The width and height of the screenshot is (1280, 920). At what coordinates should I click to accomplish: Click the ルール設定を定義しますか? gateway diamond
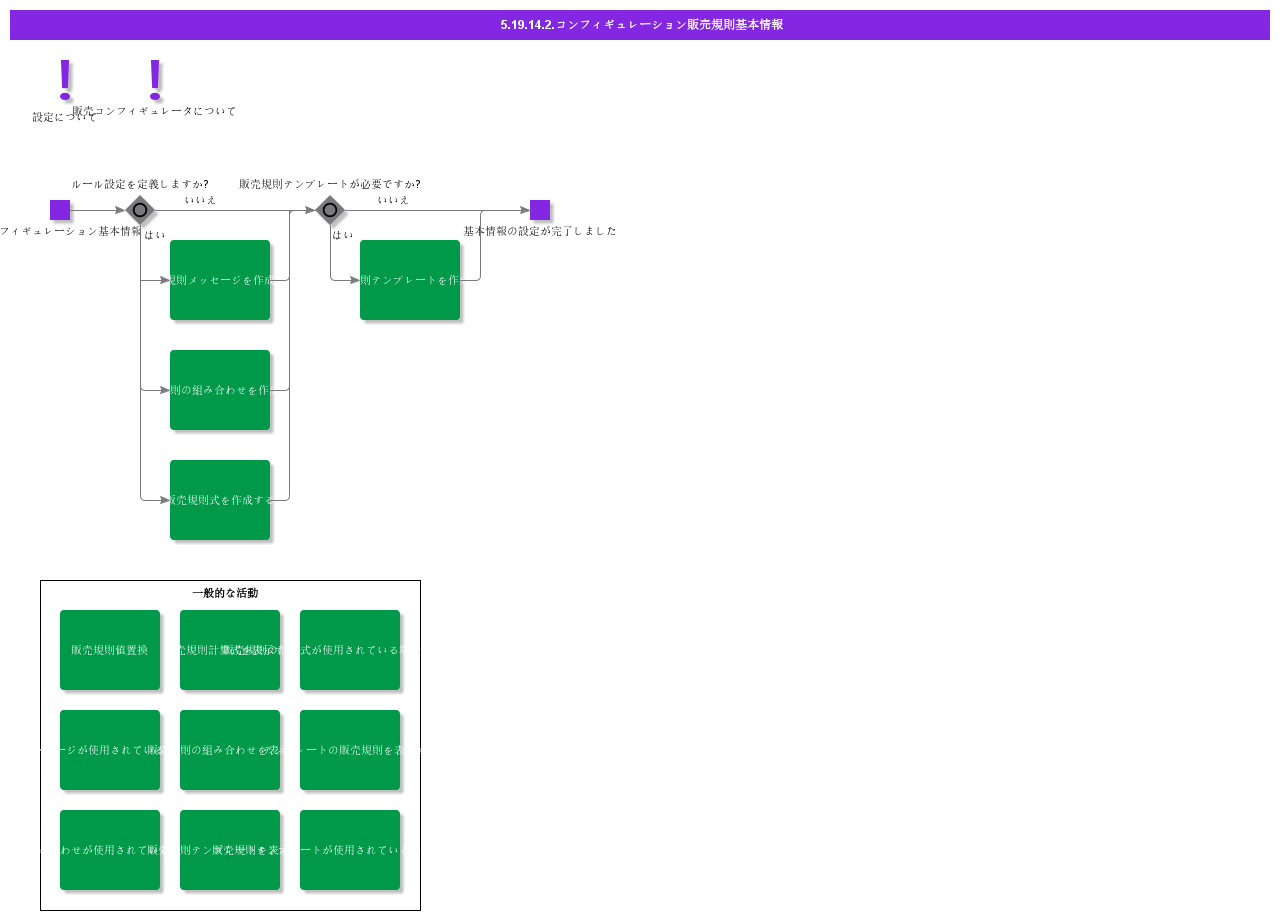140,210
